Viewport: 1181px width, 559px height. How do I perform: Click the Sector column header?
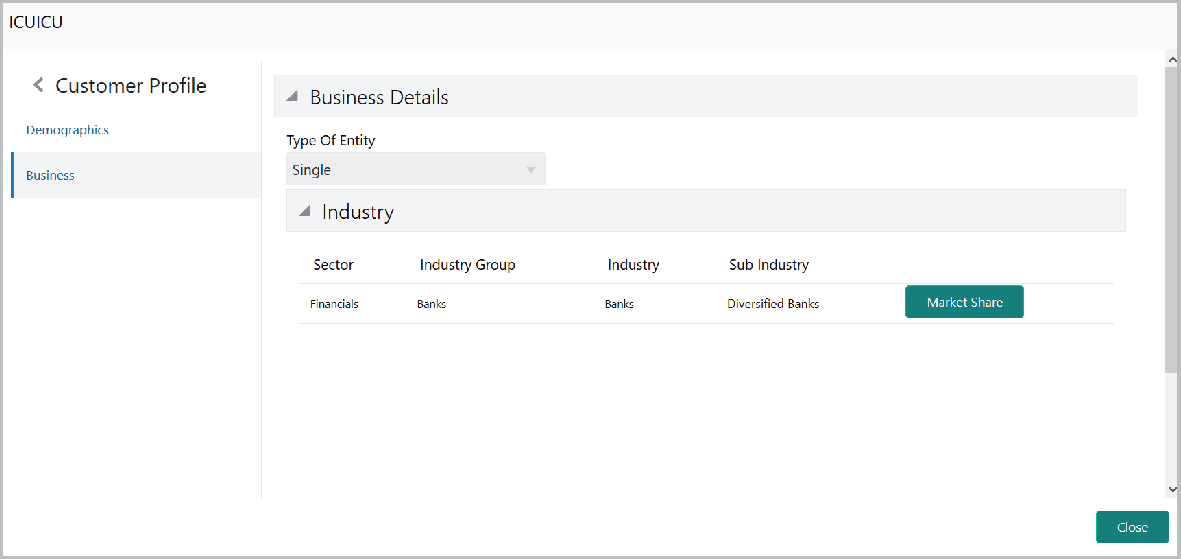pos(333,265)
